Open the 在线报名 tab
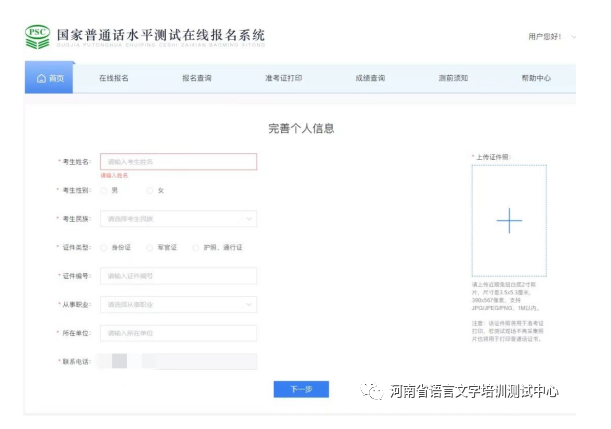The image size is (611, 429). [113, 78]
